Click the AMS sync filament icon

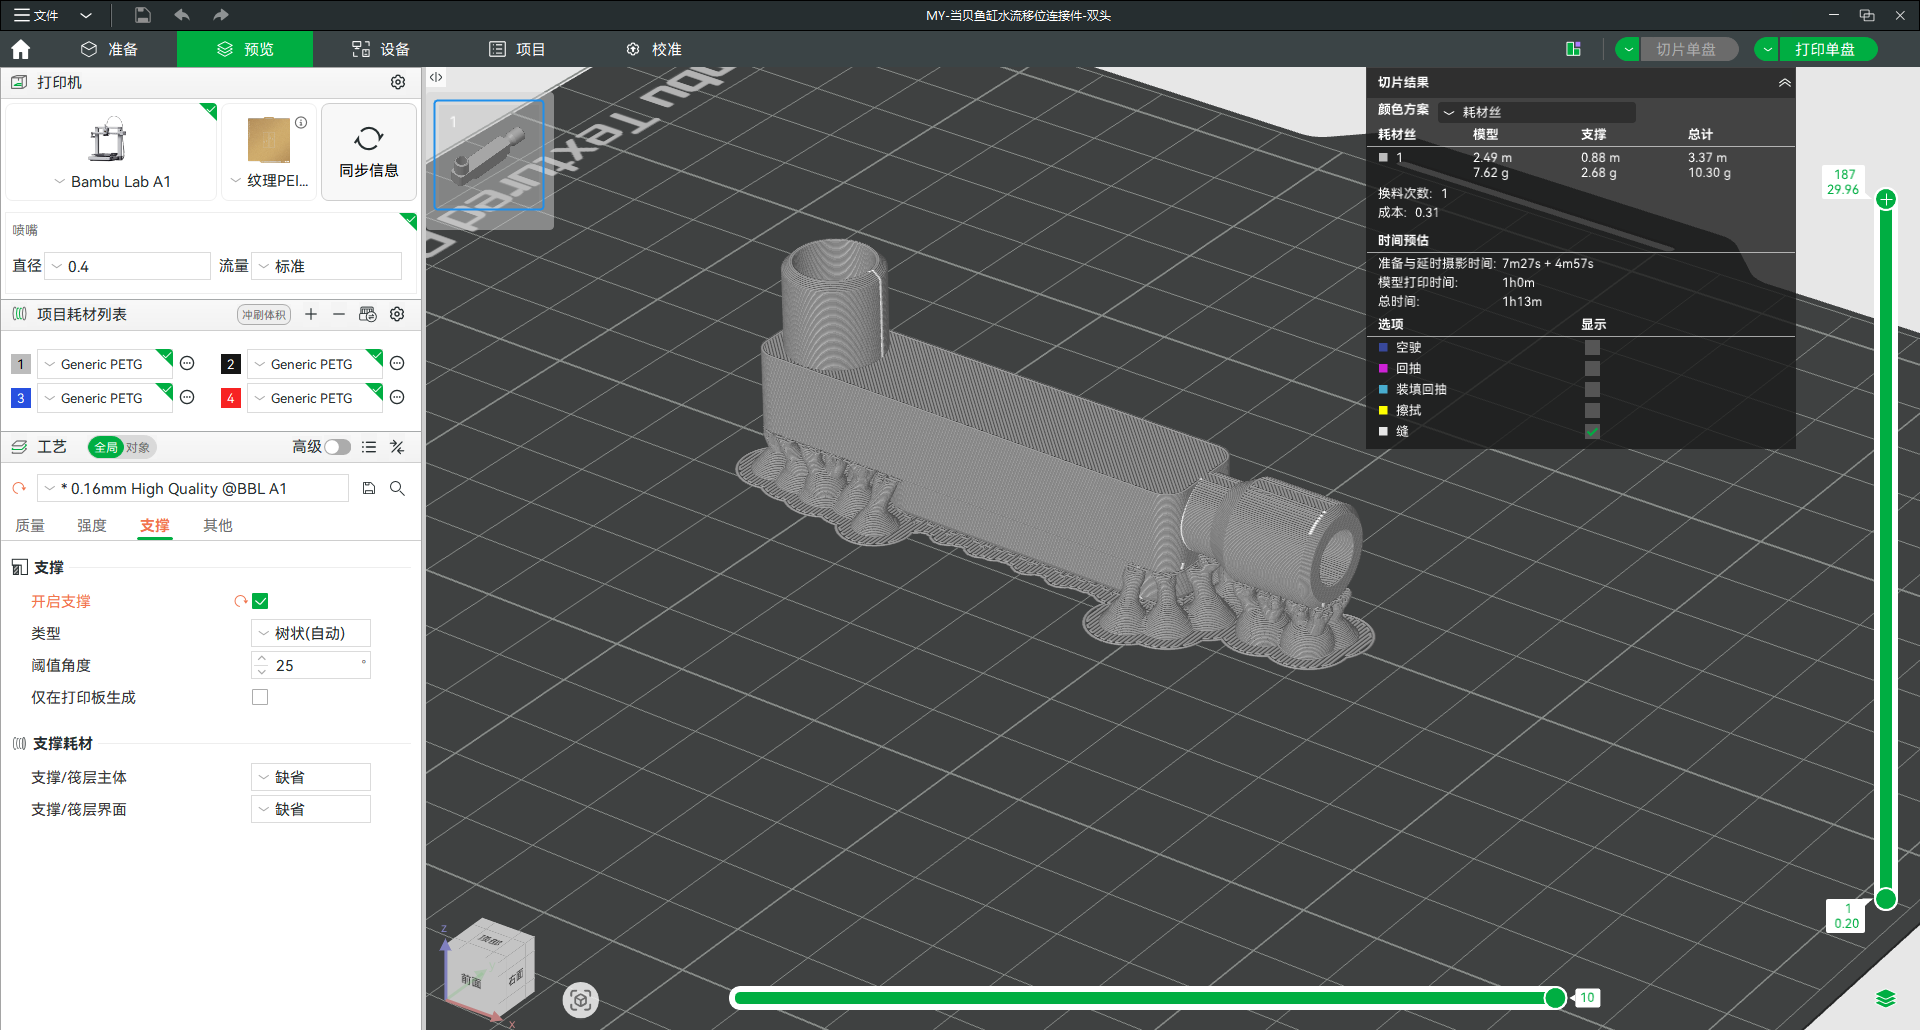[368, 314]
